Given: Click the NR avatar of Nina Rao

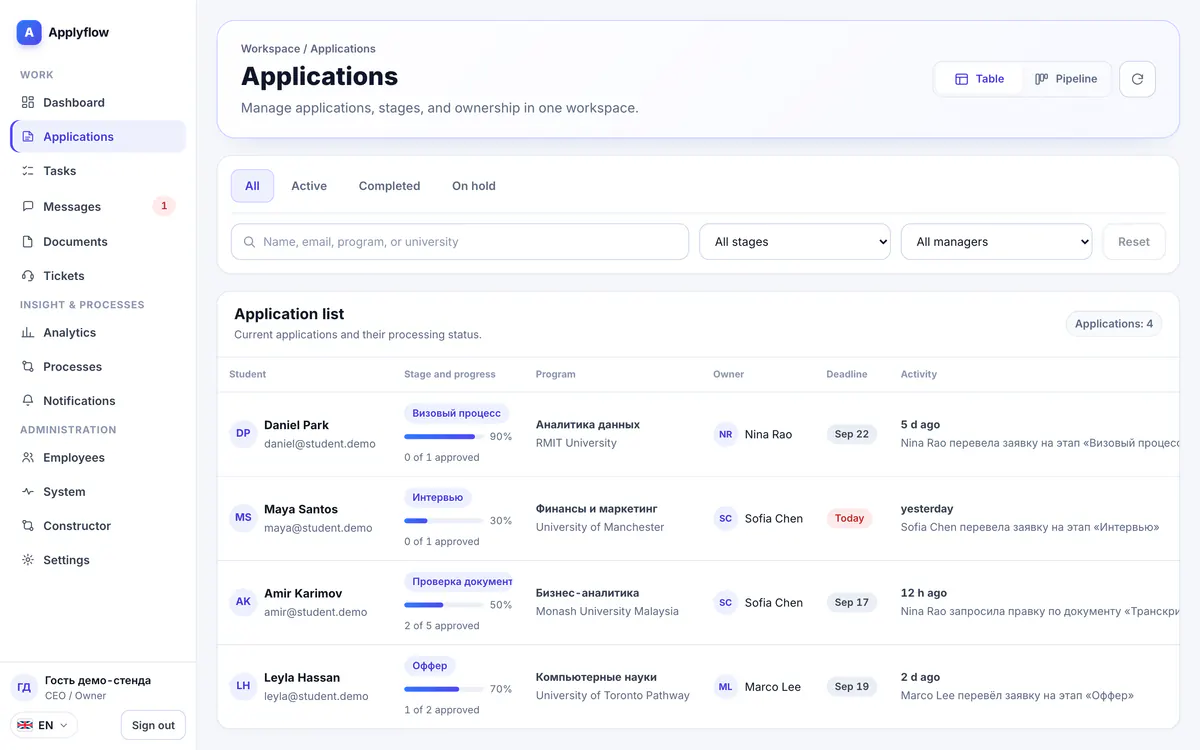Looking at the screenshot, I should 725,434.
